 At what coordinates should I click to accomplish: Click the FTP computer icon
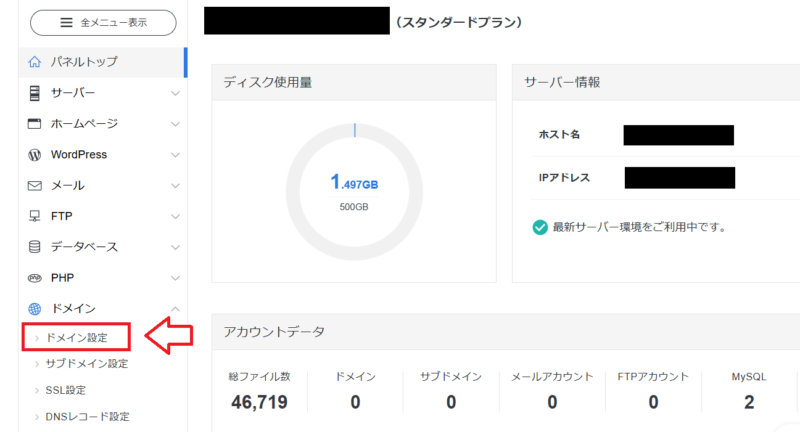pos(34,216)
